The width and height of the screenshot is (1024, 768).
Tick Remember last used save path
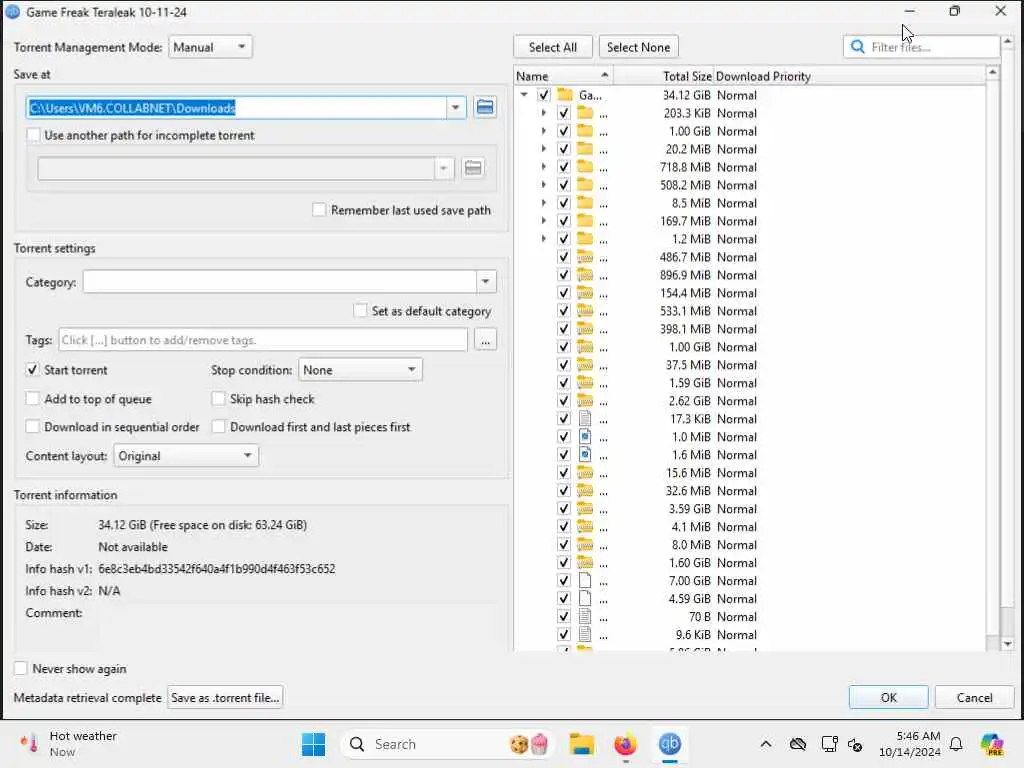pyautogui.click(x=319, y=210)
